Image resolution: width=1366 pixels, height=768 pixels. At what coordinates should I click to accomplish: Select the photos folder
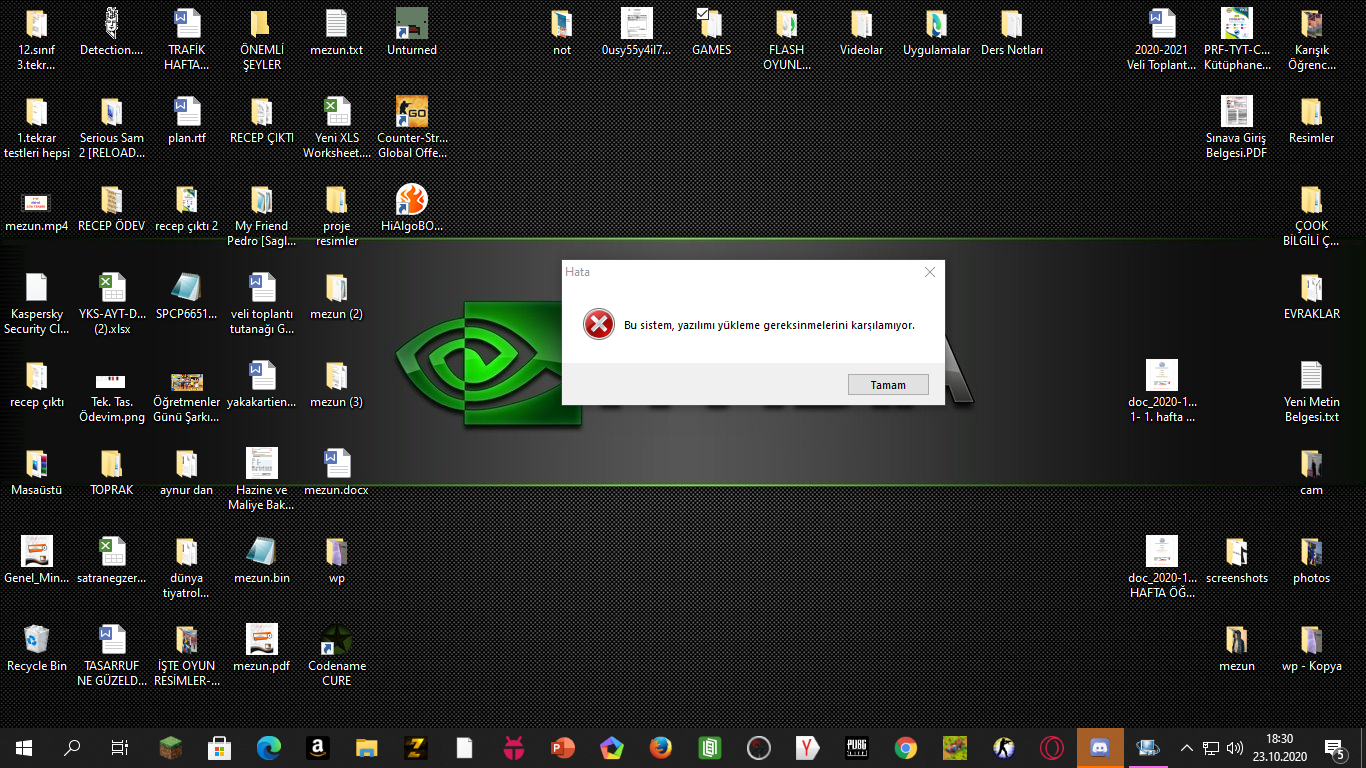pos(1312,560)
